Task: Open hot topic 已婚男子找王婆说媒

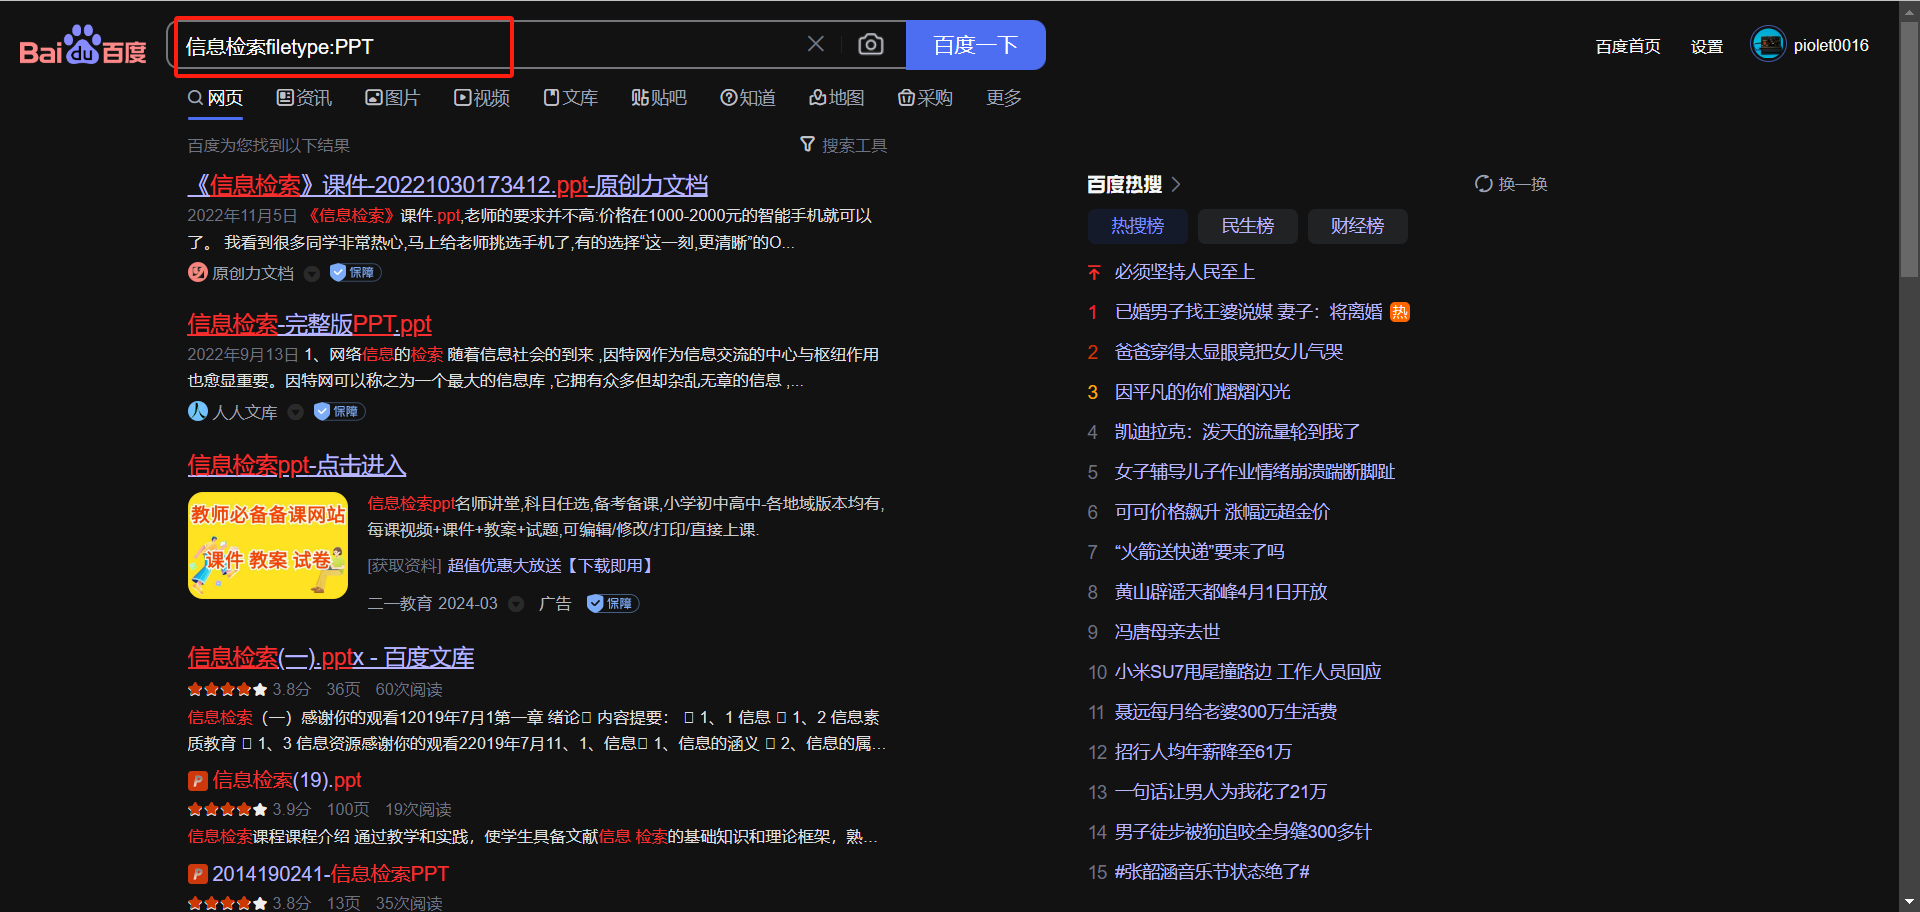Action: 1248,312
